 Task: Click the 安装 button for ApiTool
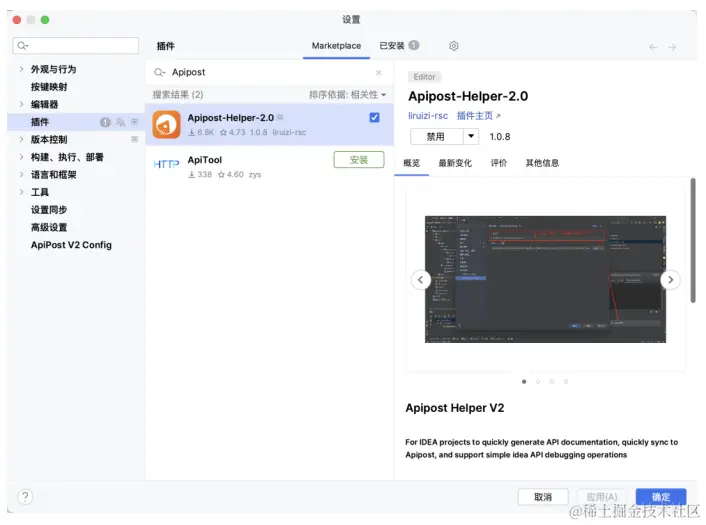[359, 160]
